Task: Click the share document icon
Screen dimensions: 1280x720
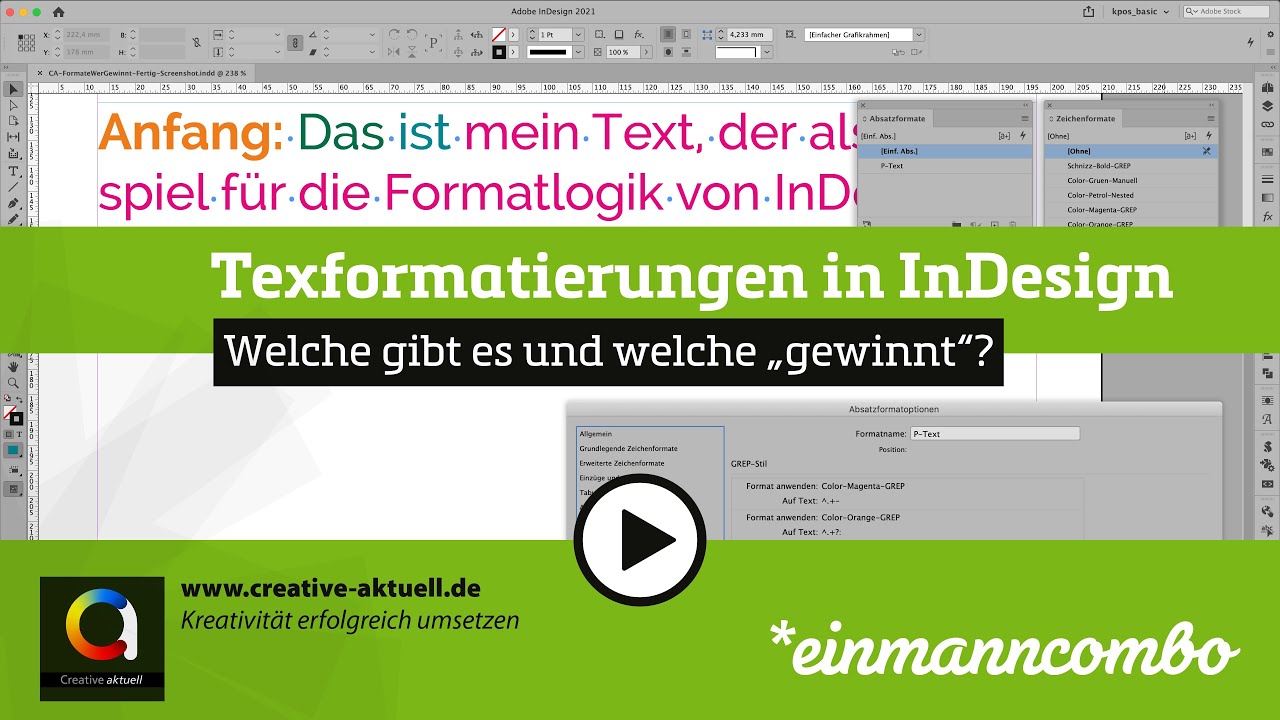Action: pos(1089,12)
